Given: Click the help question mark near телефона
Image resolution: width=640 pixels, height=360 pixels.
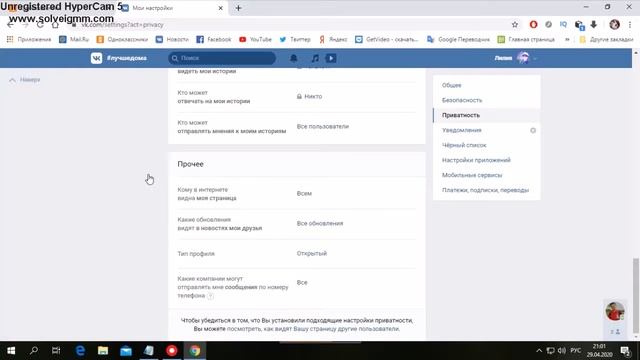Looking at the screenshot, I should pyautogui.click(x=211, y=296).
